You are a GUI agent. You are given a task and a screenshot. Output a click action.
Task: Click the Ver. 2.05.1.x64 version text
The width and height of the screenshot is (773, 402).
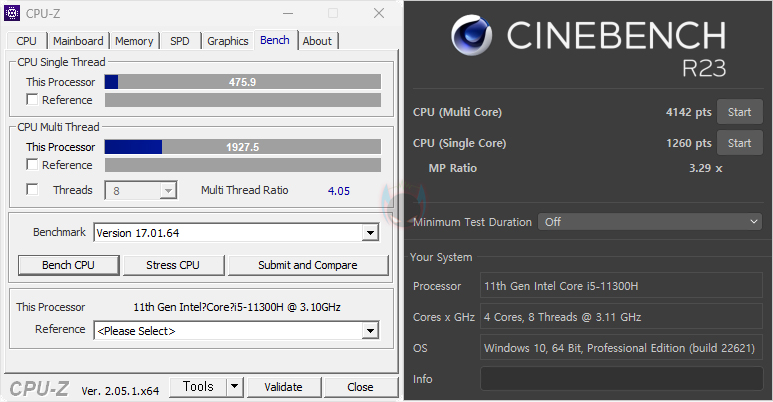[120, 391]
